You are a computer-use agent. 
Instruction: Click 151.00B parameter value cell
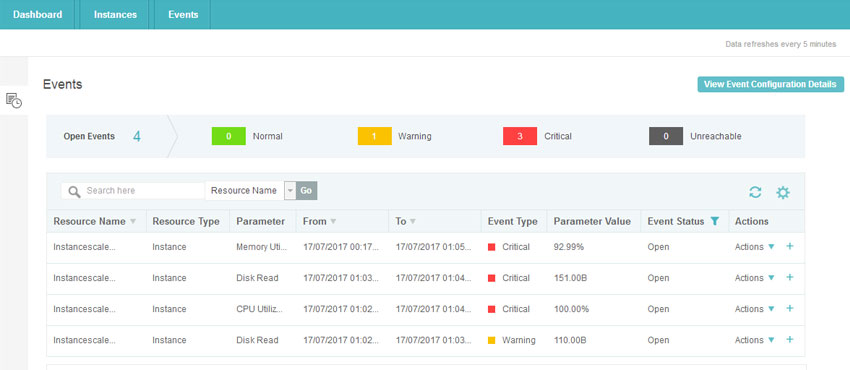[x=570, y=278]
